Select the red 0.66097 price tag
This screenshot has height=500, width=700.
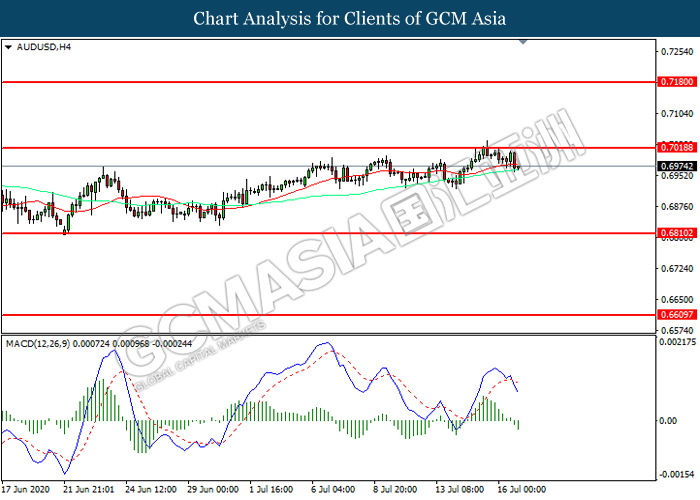pos(673,314)
